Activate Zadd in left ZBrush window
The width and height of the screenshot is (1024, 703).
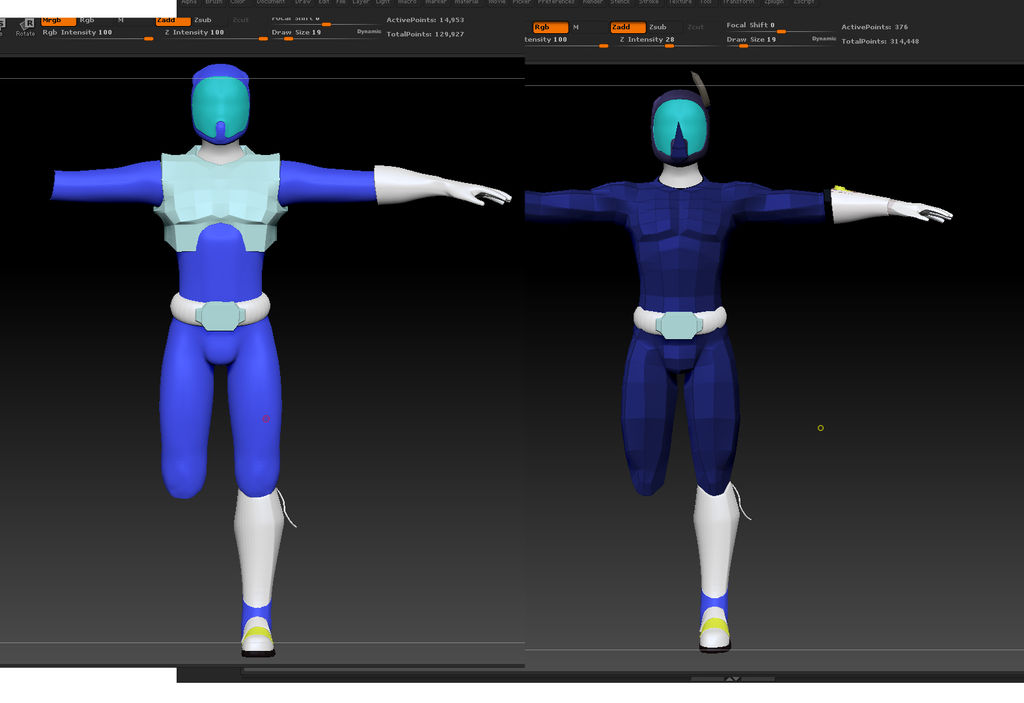tap(172, 20)
